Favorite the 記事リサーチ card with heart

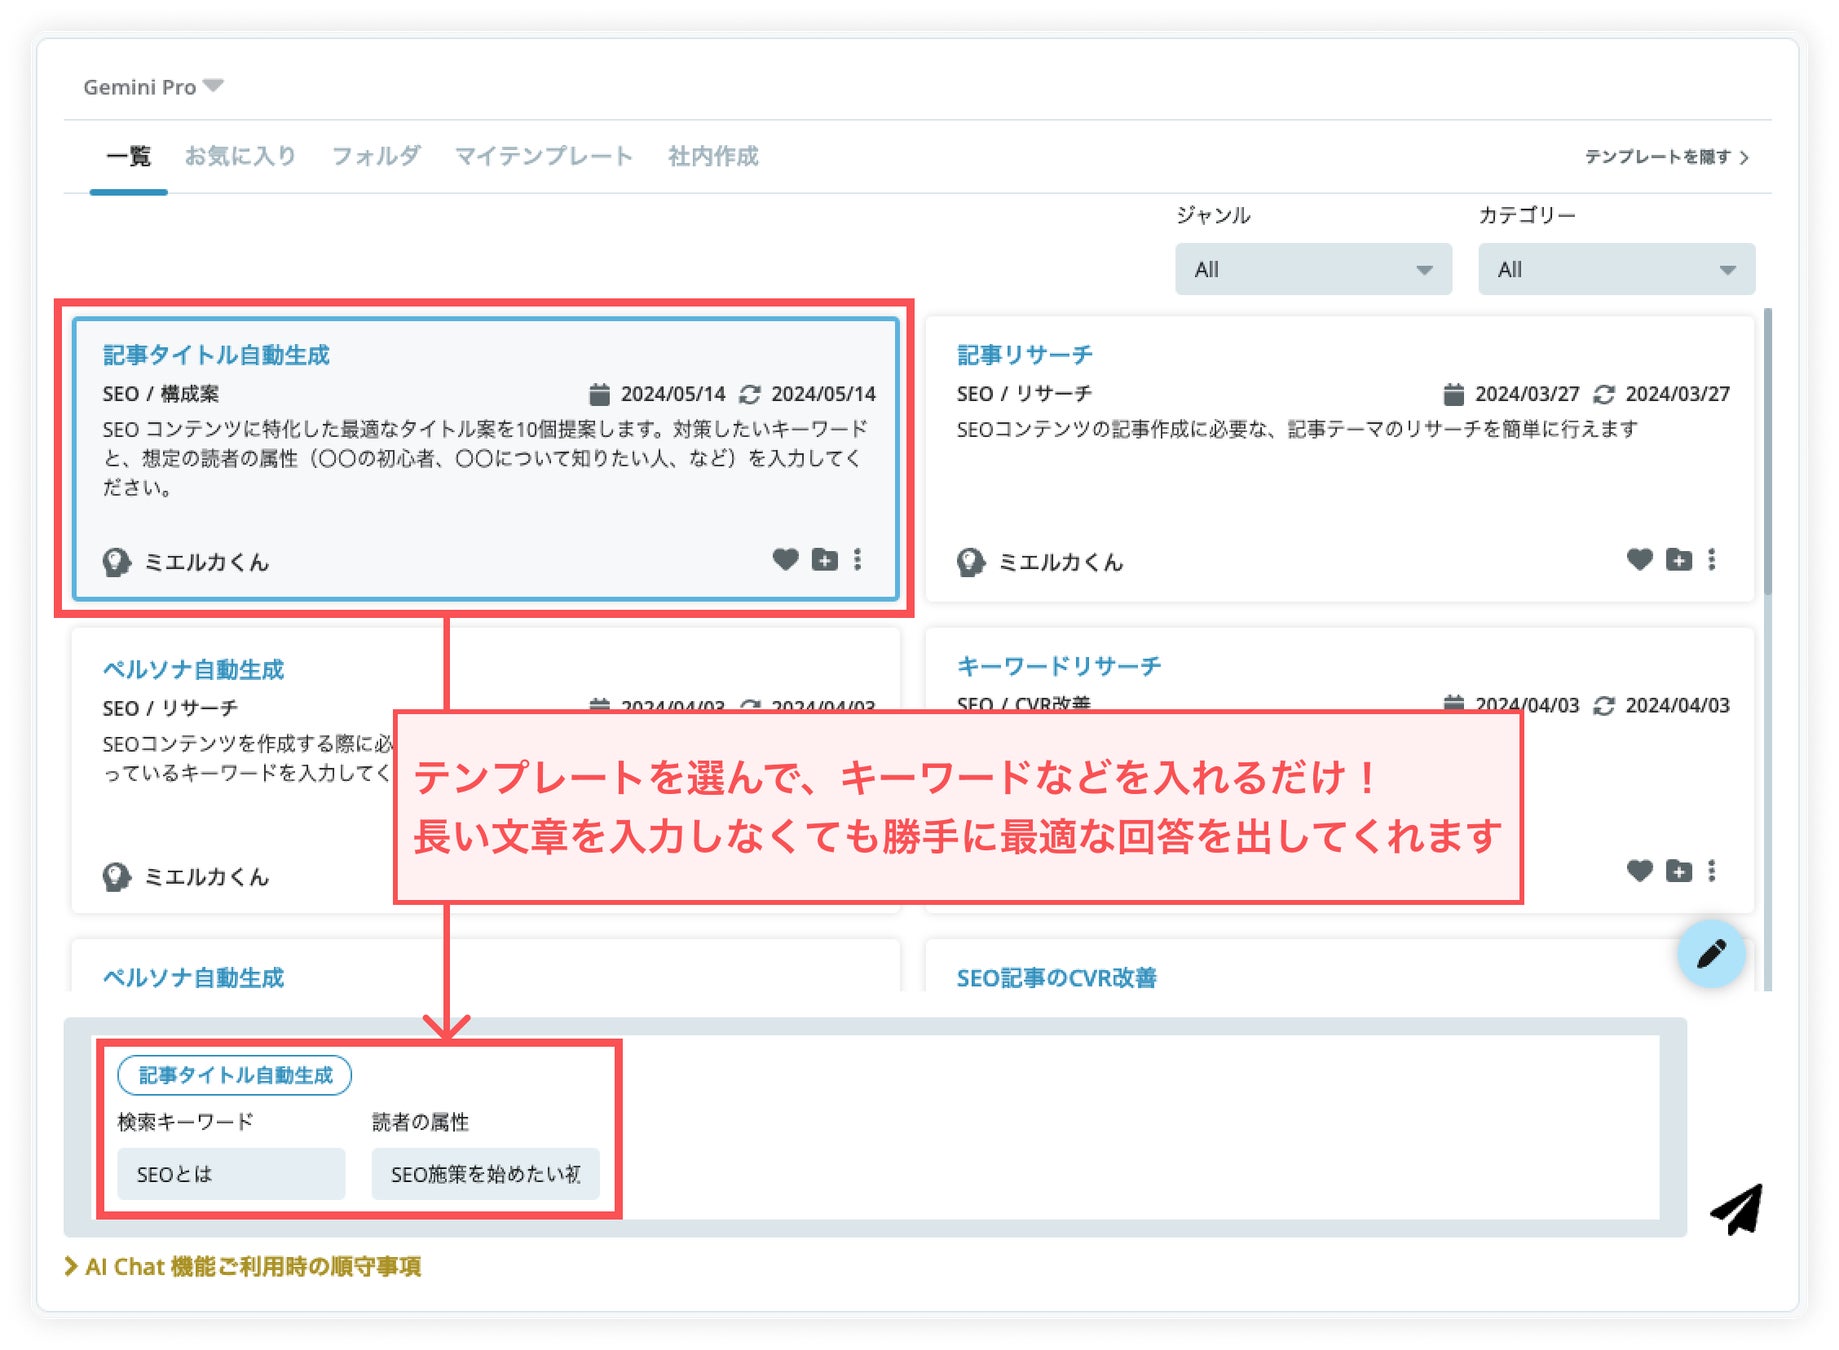pyautogui.click(x=1639, y=559)
